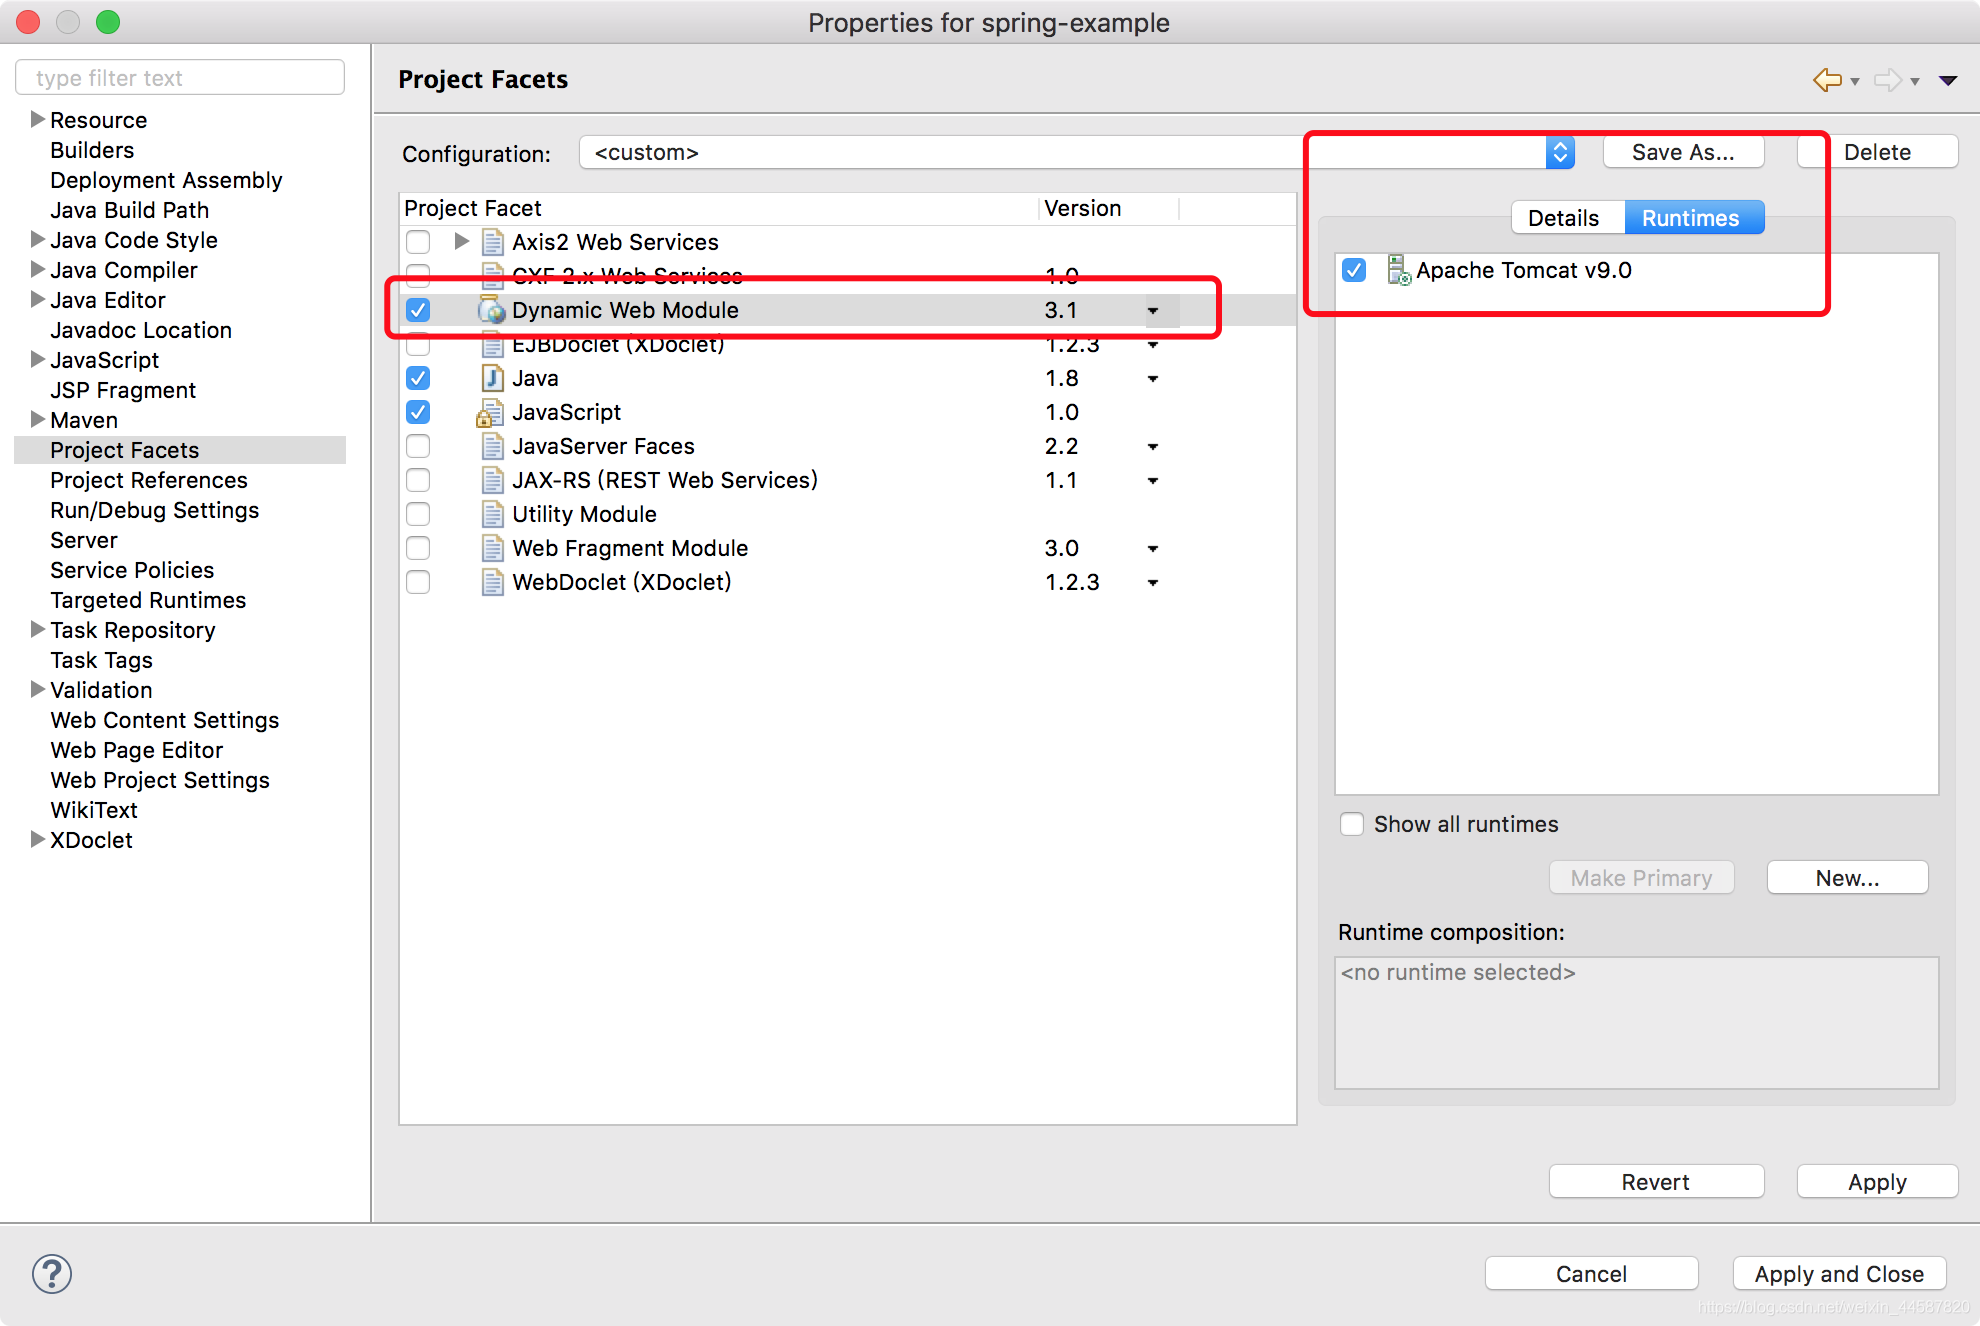The width and height of the screenshot is (1980, 1326).
Task: Click the New... runtime button
Action: pos(1847,878)
